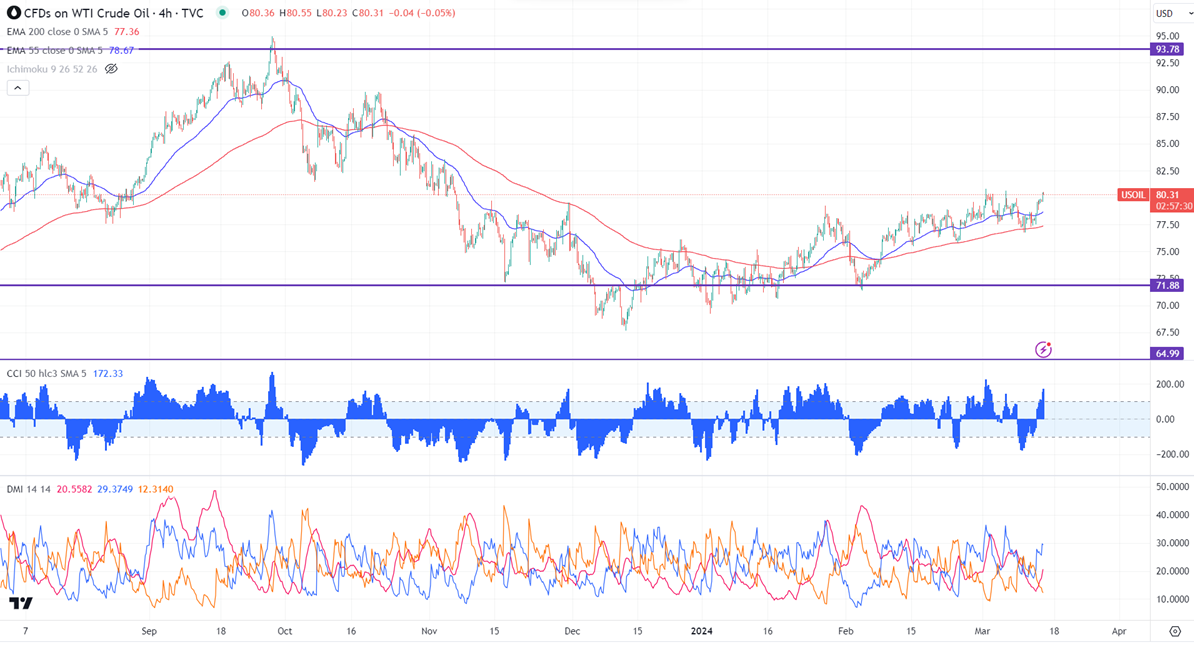Click the DMI +DI value 29.3749
This screenshot has width=1194, height=645.
tap(115, 489)
